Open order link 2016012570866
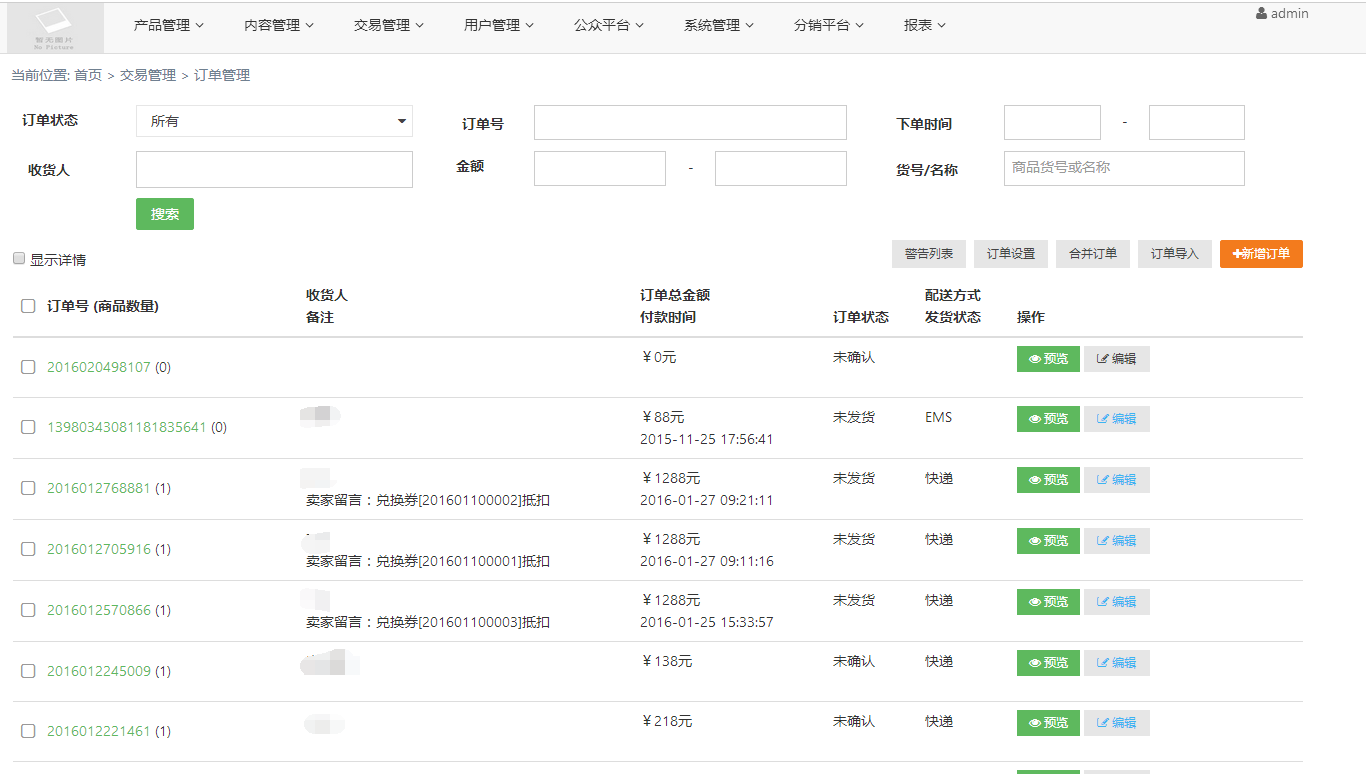 click(x=99, y=610)
